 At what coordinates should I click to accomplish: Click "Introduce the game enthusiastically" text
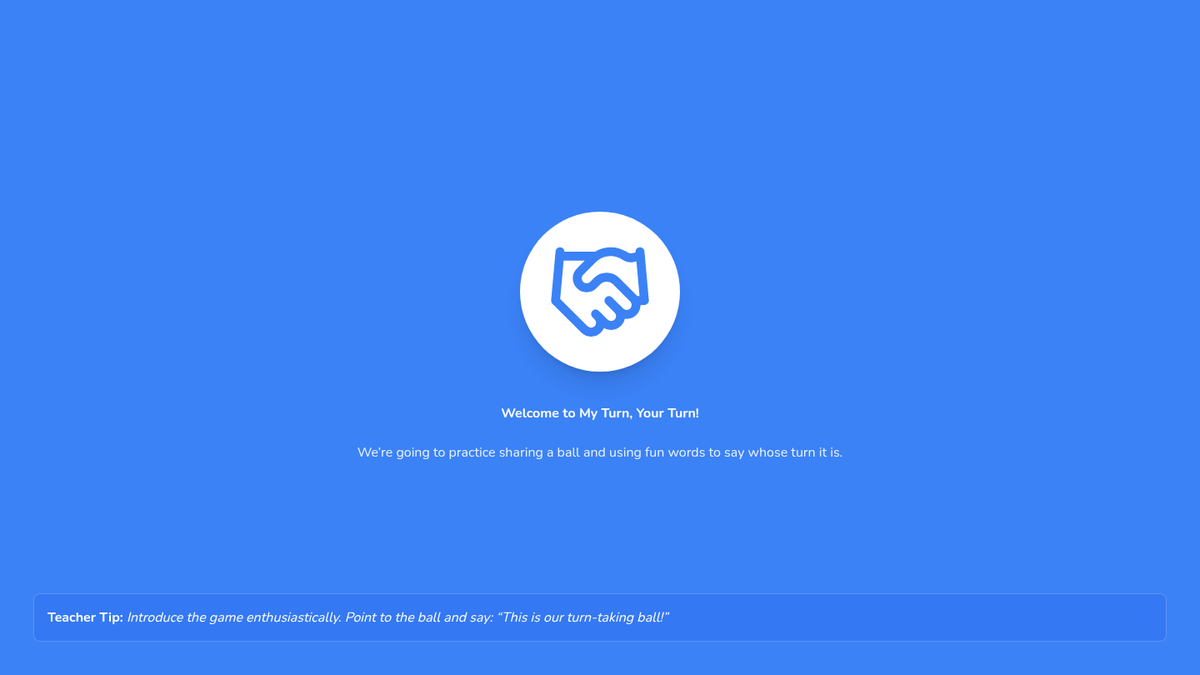pyautogui.click(x=234, y=617)
